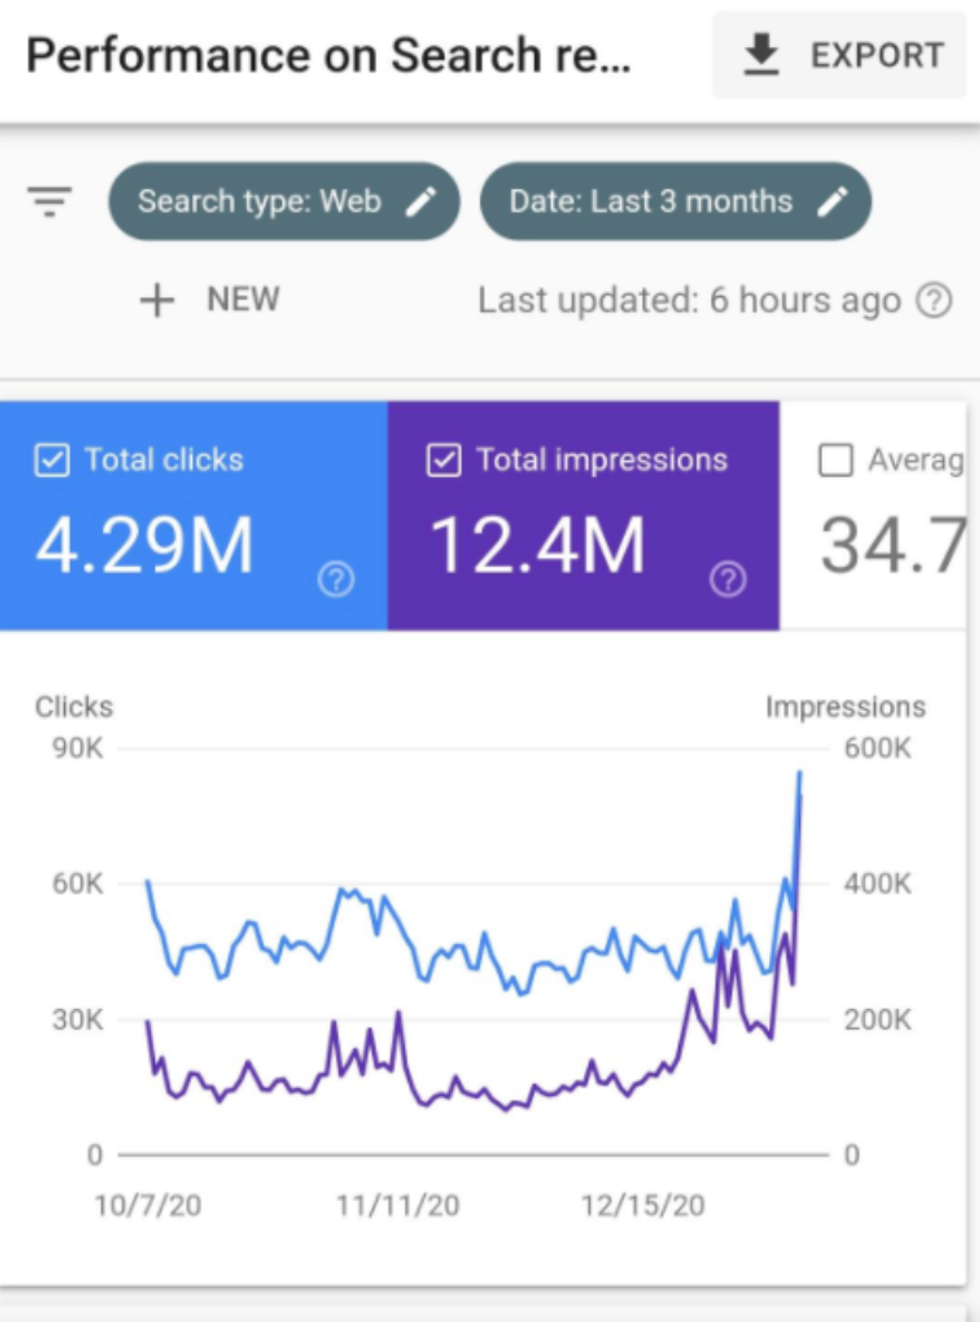Click help icon on Total impressions card

point(728,578)
